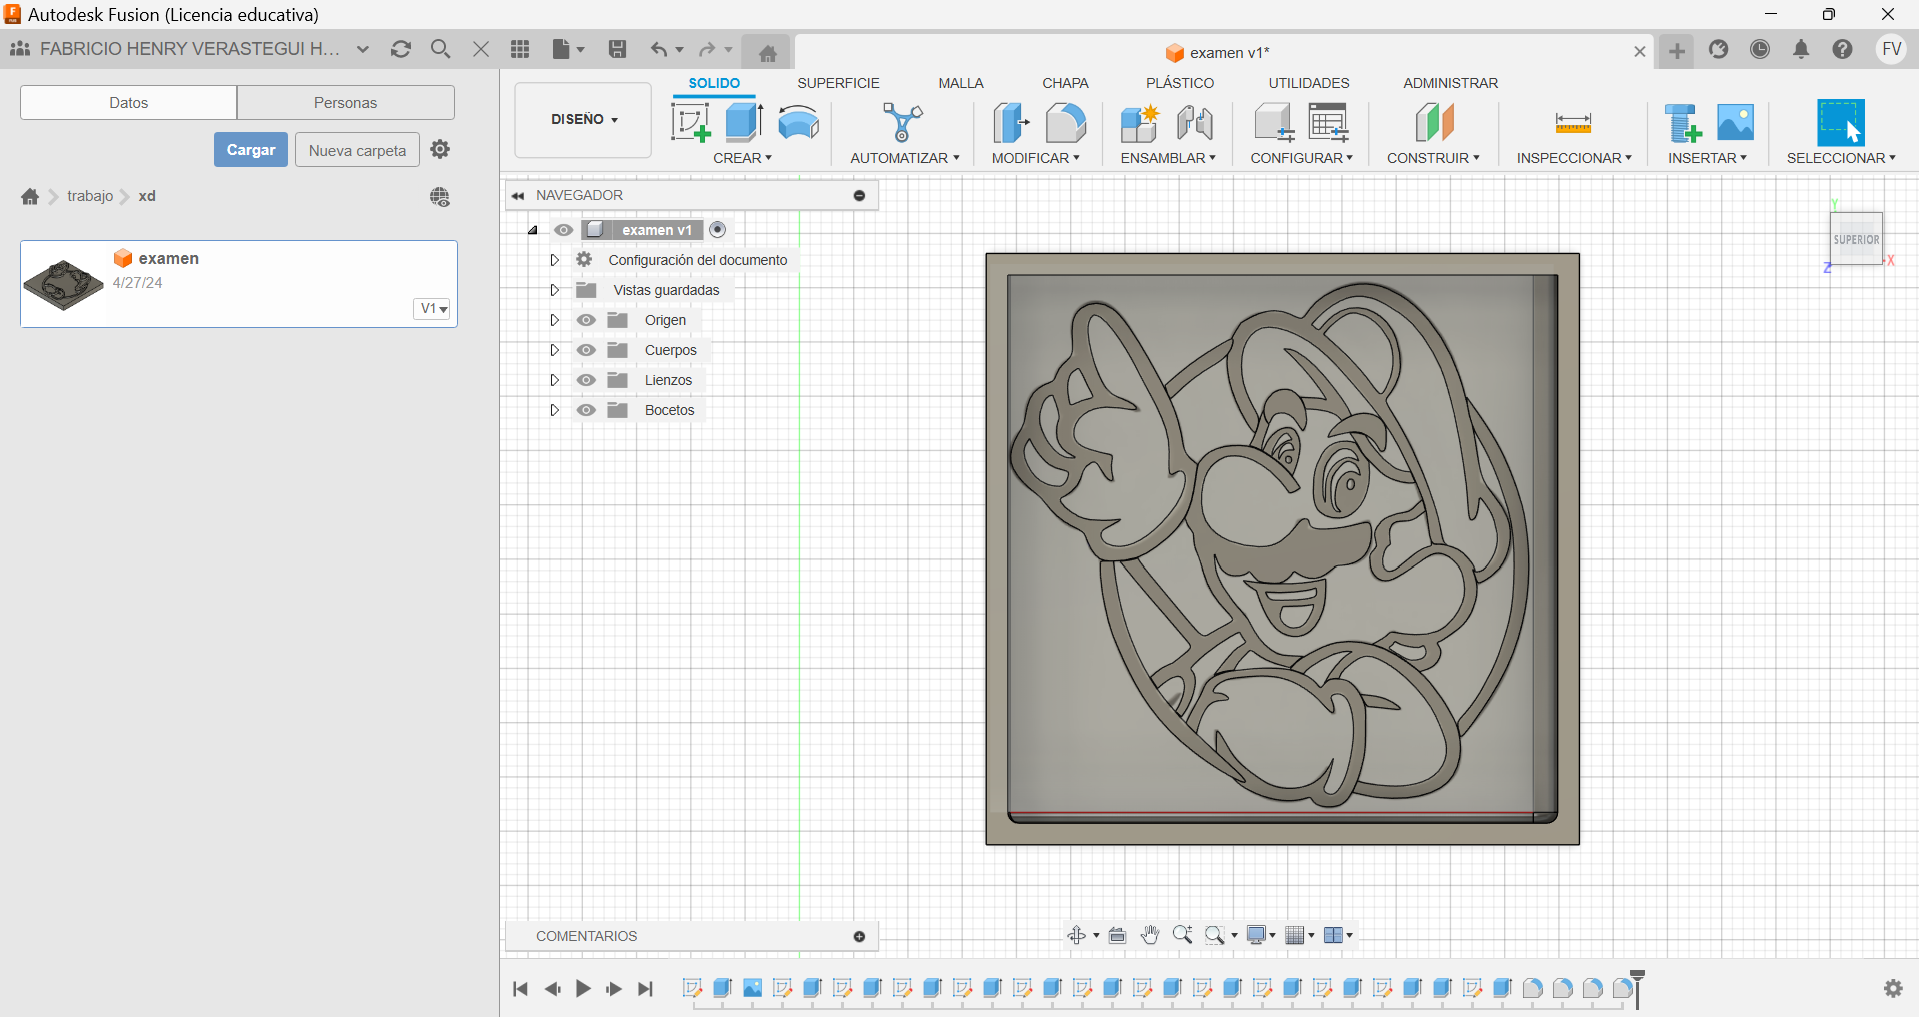This screenshot has width=1919, height=1017.
Task: Open the Extensions icon in title bar
Action: pos(1718,49)
